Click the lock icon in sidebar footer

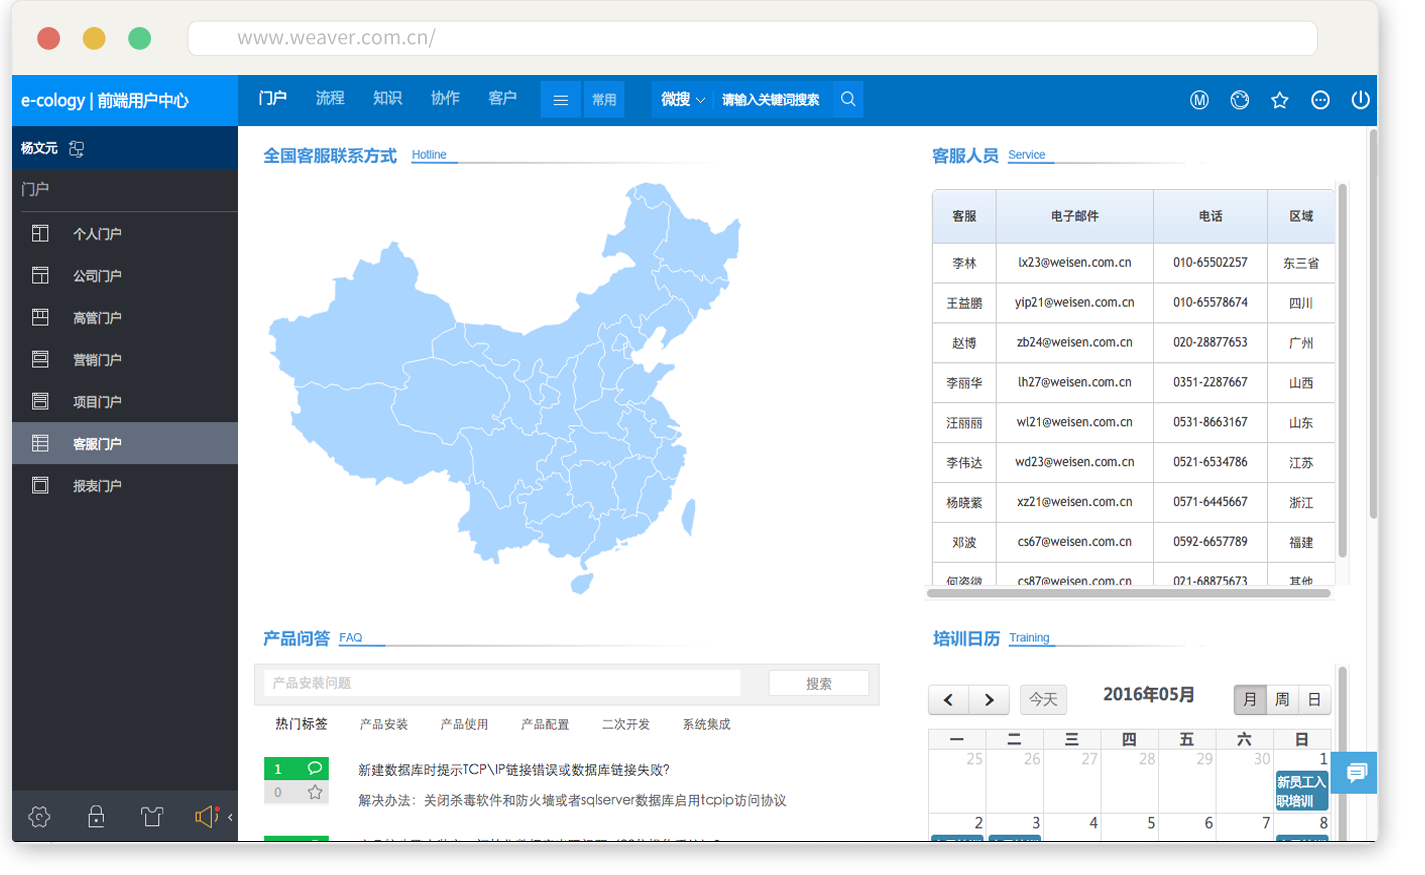pos(96,817)
